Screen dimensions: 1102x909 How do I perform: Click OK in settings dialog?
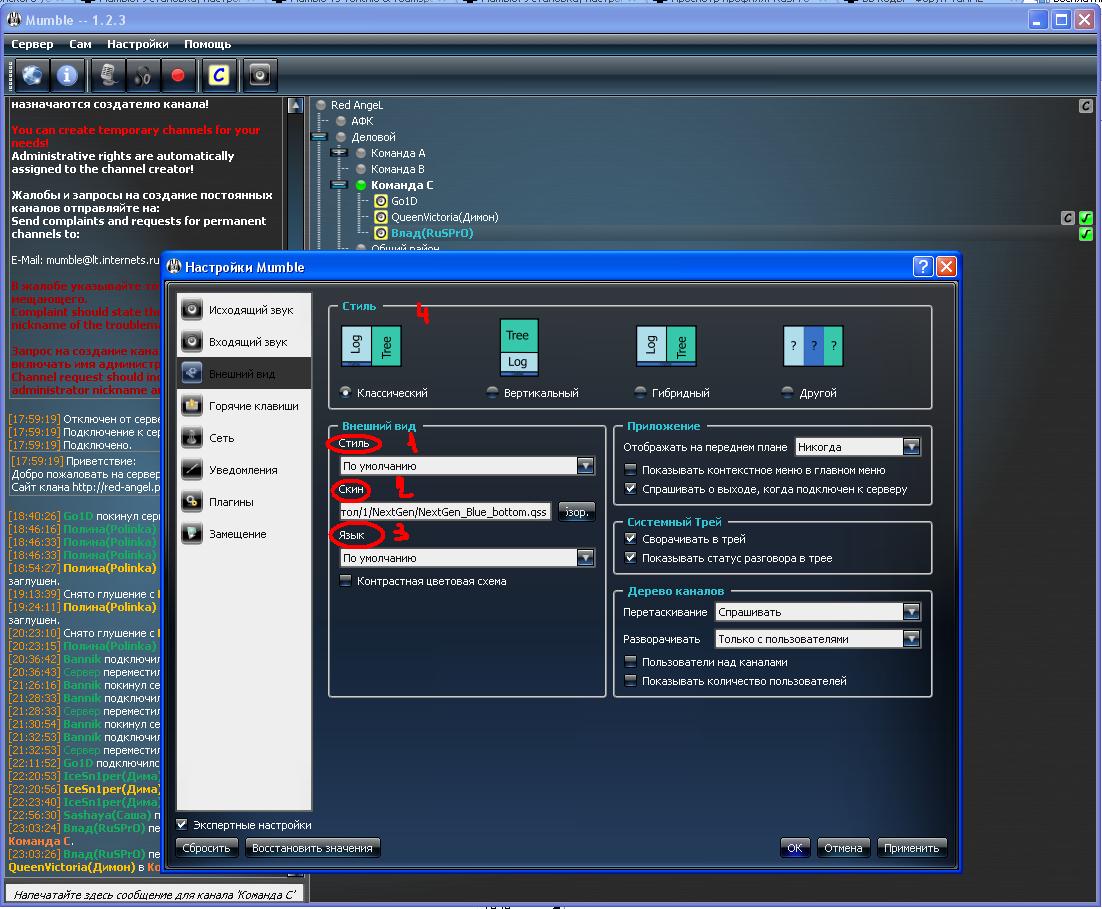(x=795, y=848)
